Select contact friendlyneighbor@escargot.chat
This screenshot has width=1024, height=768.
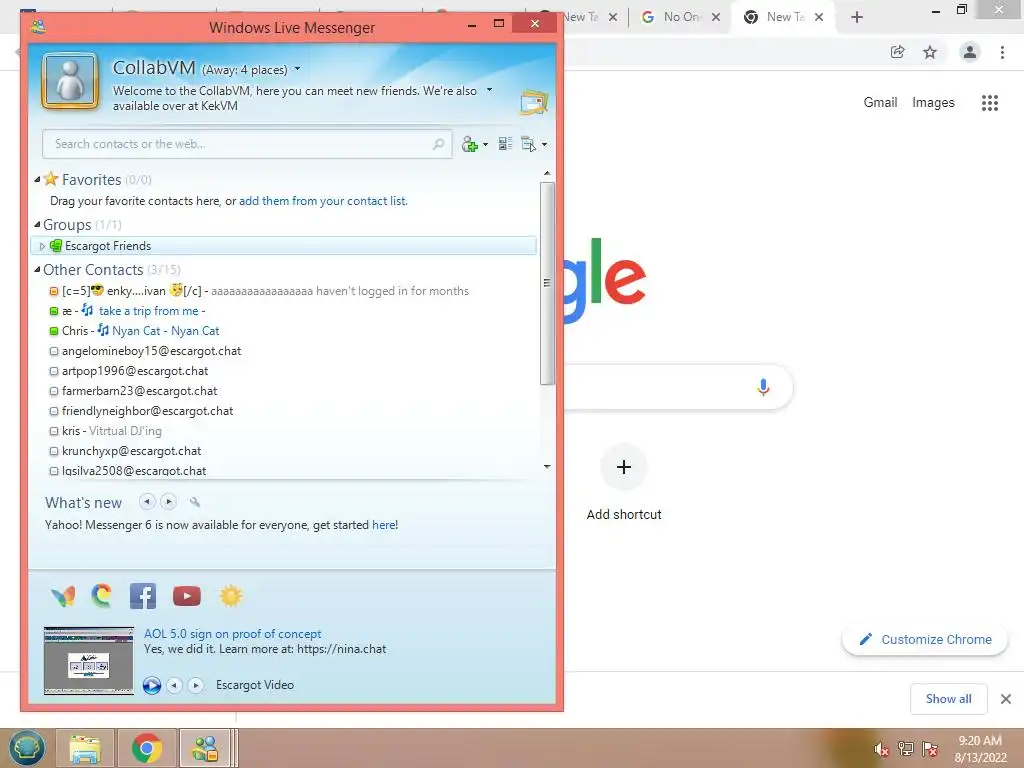147,411
